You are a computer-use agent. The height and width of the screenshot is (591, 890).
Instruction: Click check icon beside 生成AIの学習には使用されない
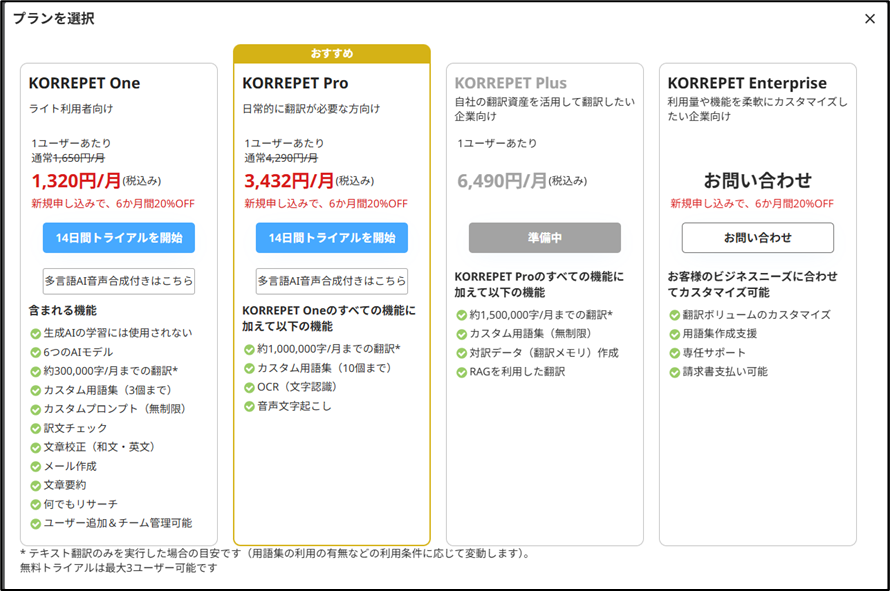coord(35,333)
